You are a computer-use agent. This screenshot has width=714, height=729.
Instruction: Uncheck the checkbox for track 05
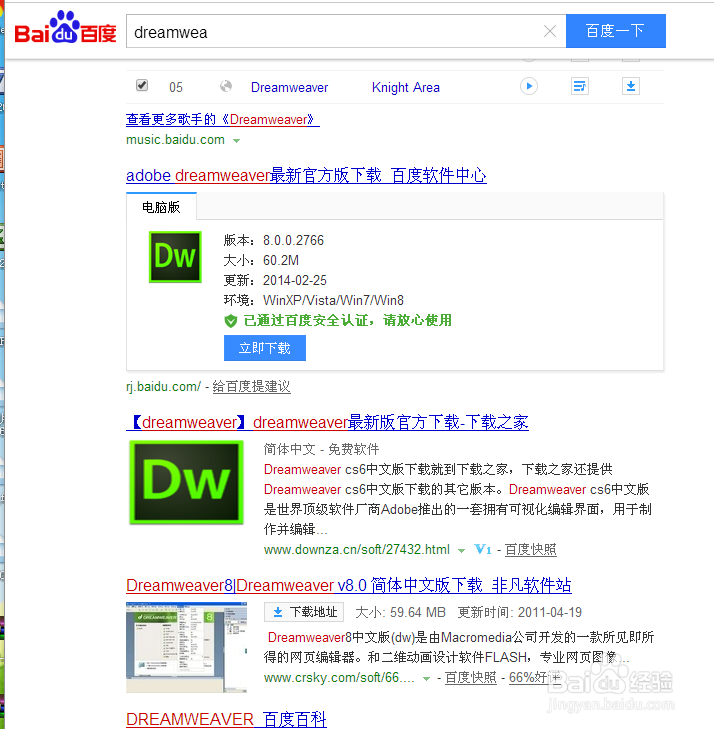coord(142,85)
